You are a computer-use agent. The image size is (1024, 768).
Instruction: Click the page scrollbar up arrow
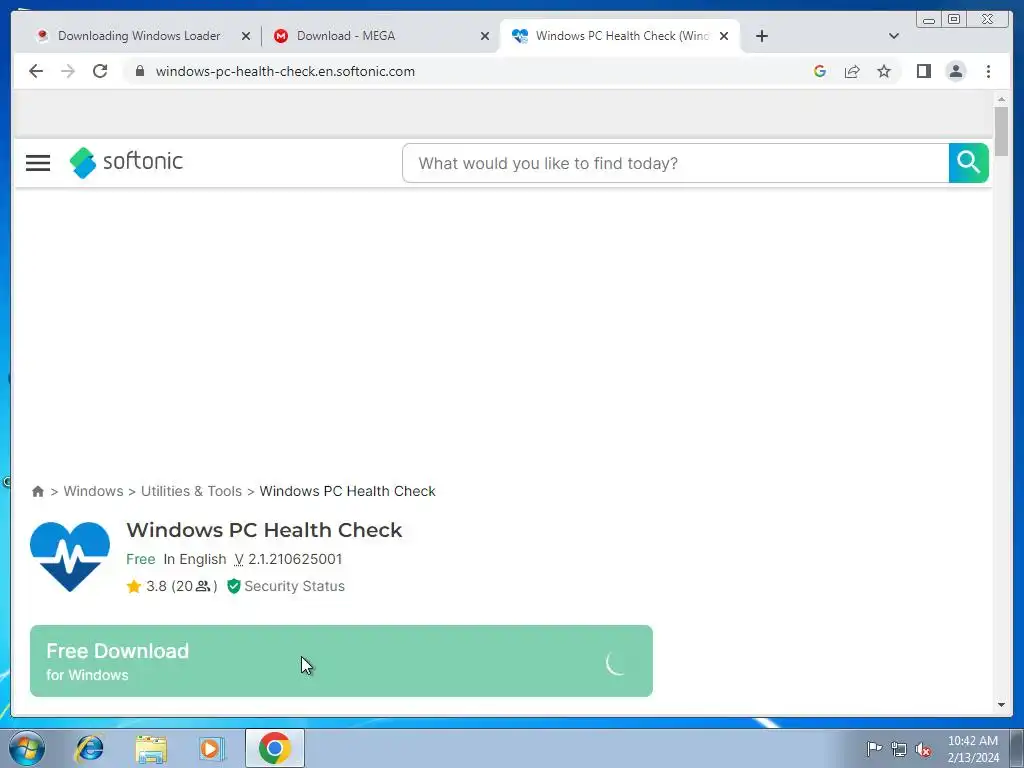(1001, 99)
